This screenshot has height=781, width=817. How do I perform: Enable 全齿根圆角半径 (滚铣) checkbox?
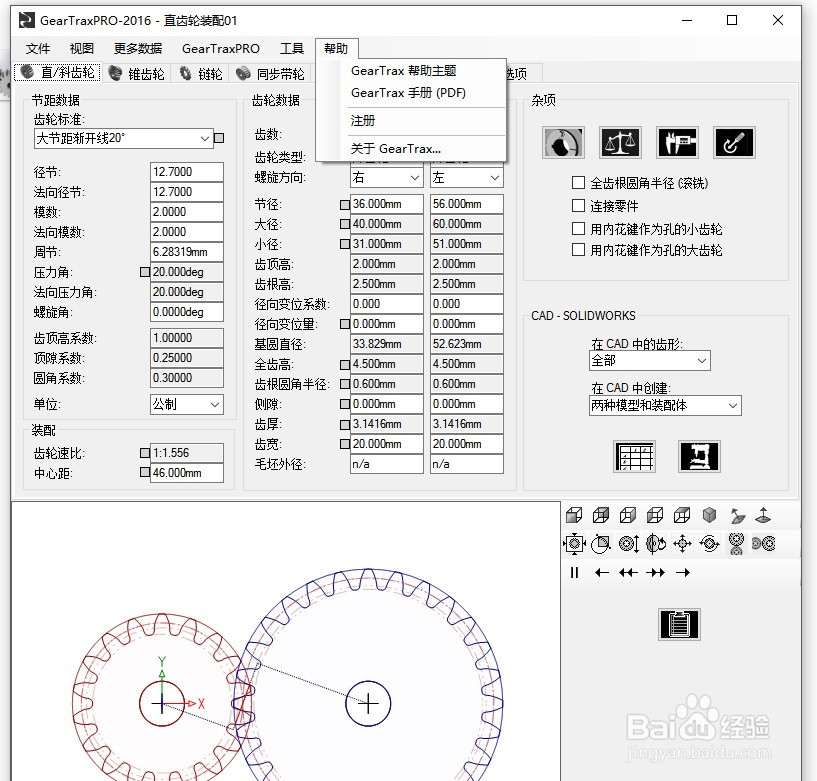tap(578, 182)
